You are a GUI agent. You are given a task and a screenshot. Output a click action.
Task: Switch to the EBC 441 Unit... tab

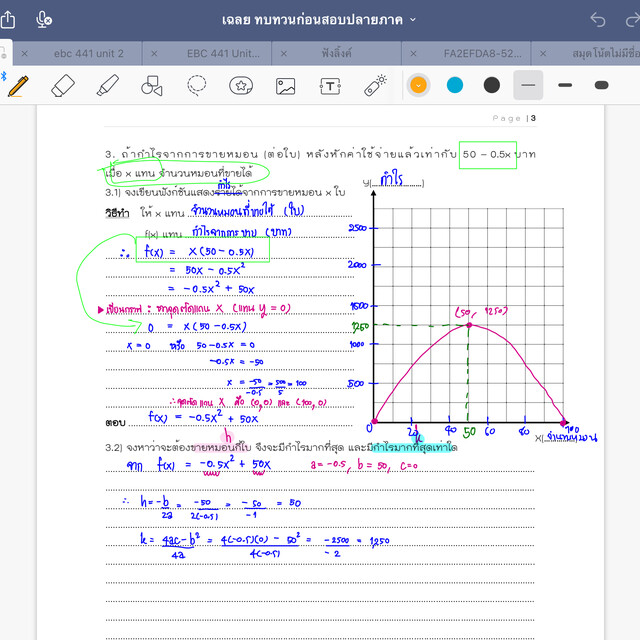223,53
